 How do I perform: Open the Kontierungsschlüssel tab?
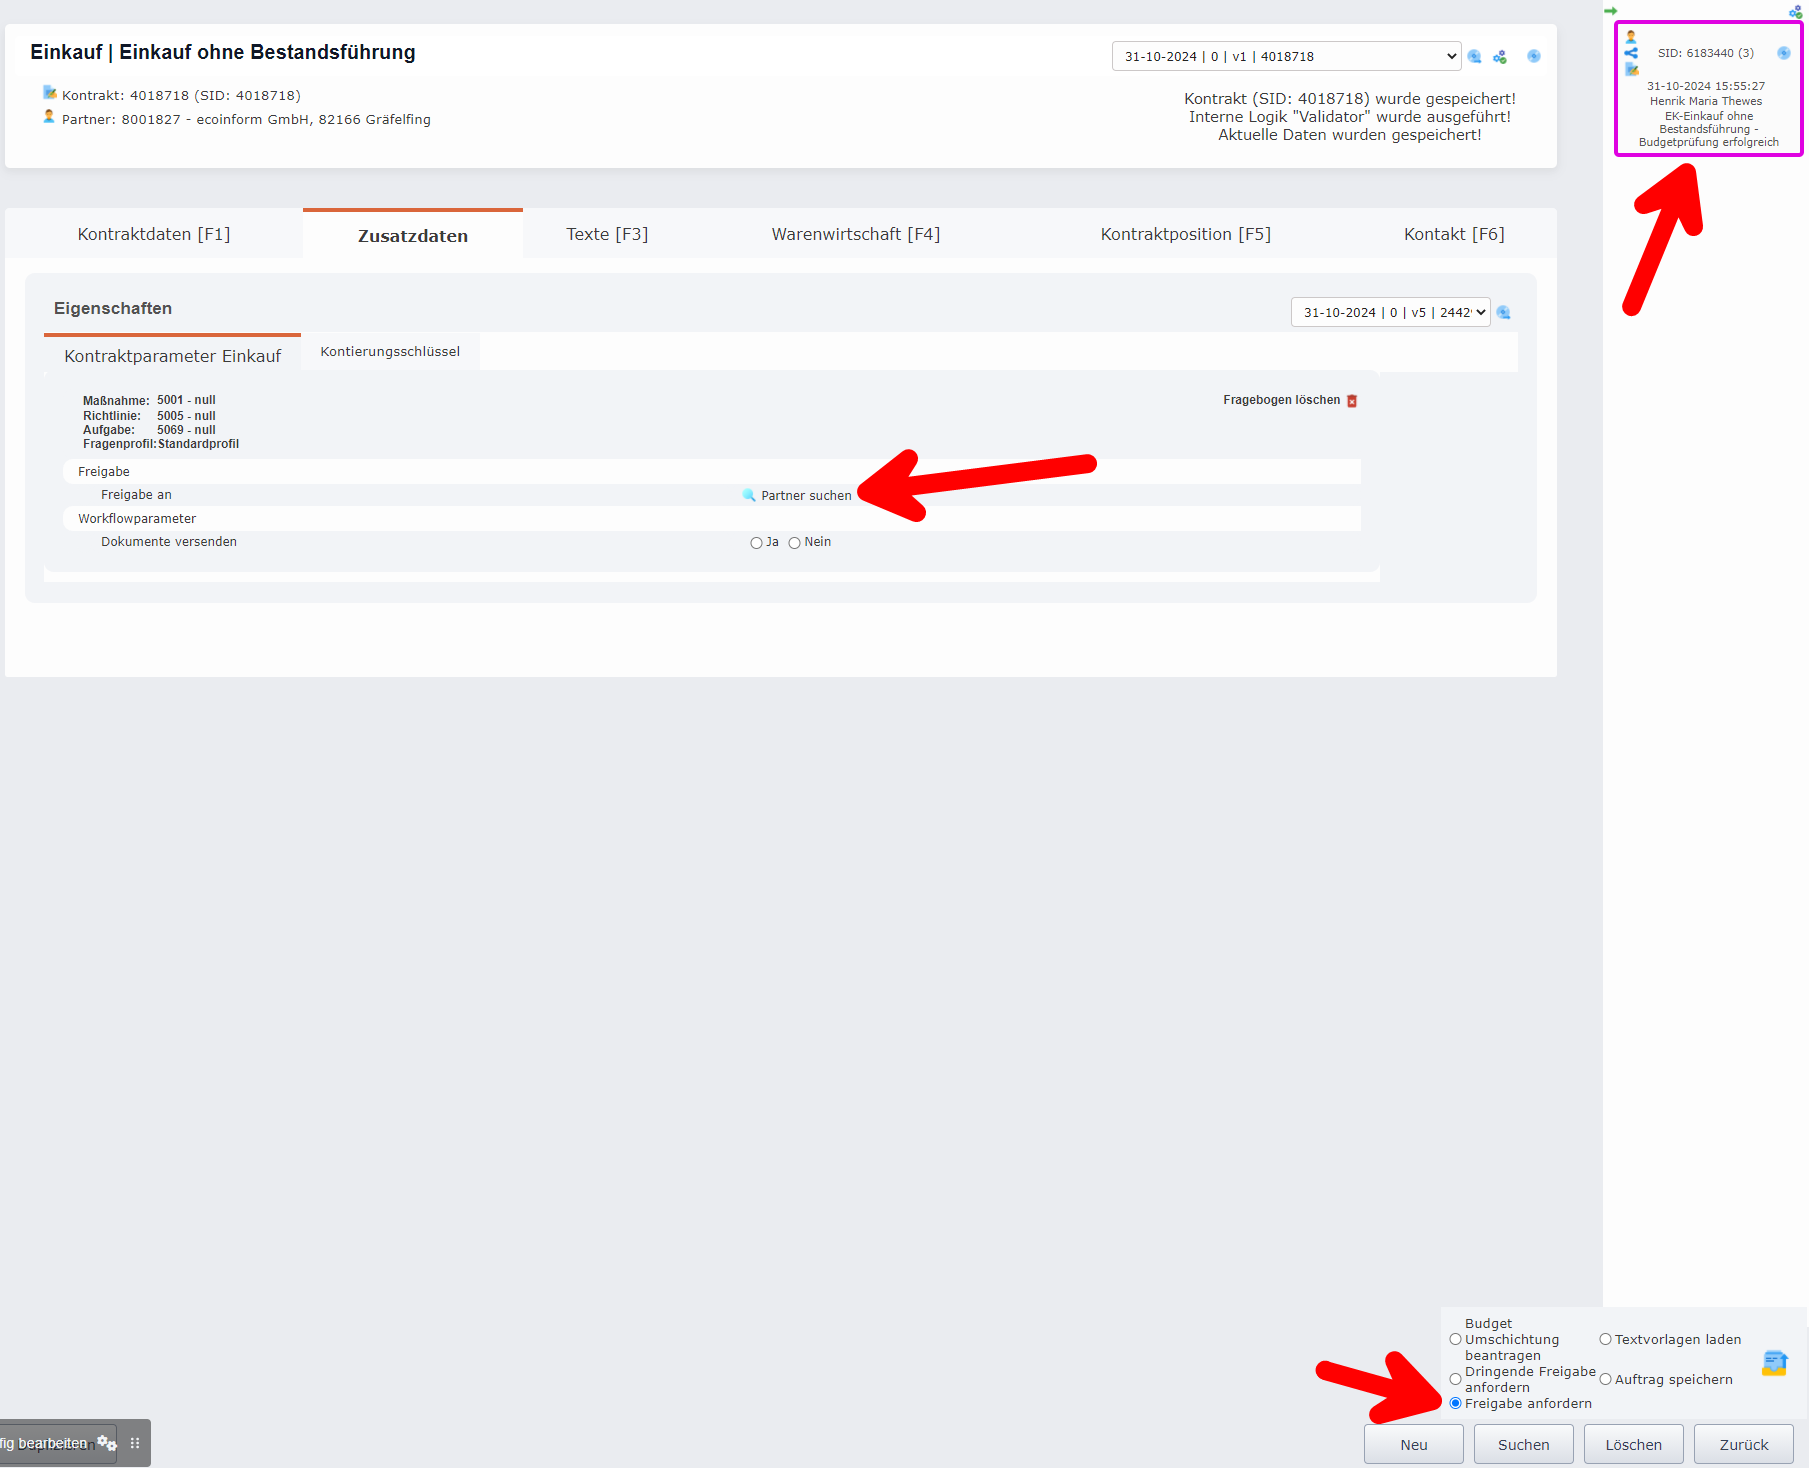[x=389, y=351]
